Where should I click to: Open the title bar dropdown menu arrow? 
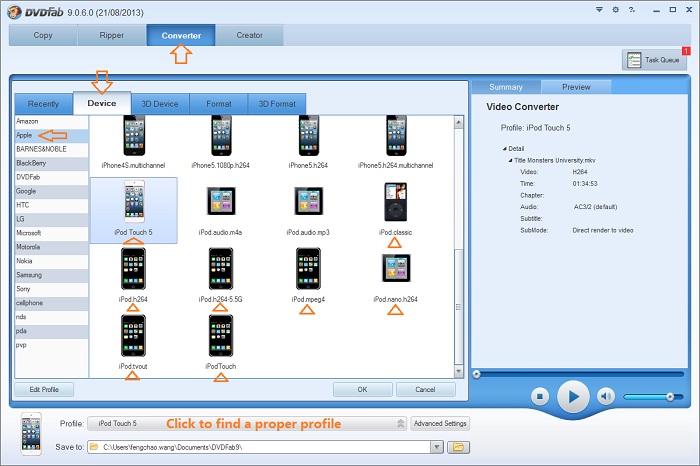click(x=599, y=9)
